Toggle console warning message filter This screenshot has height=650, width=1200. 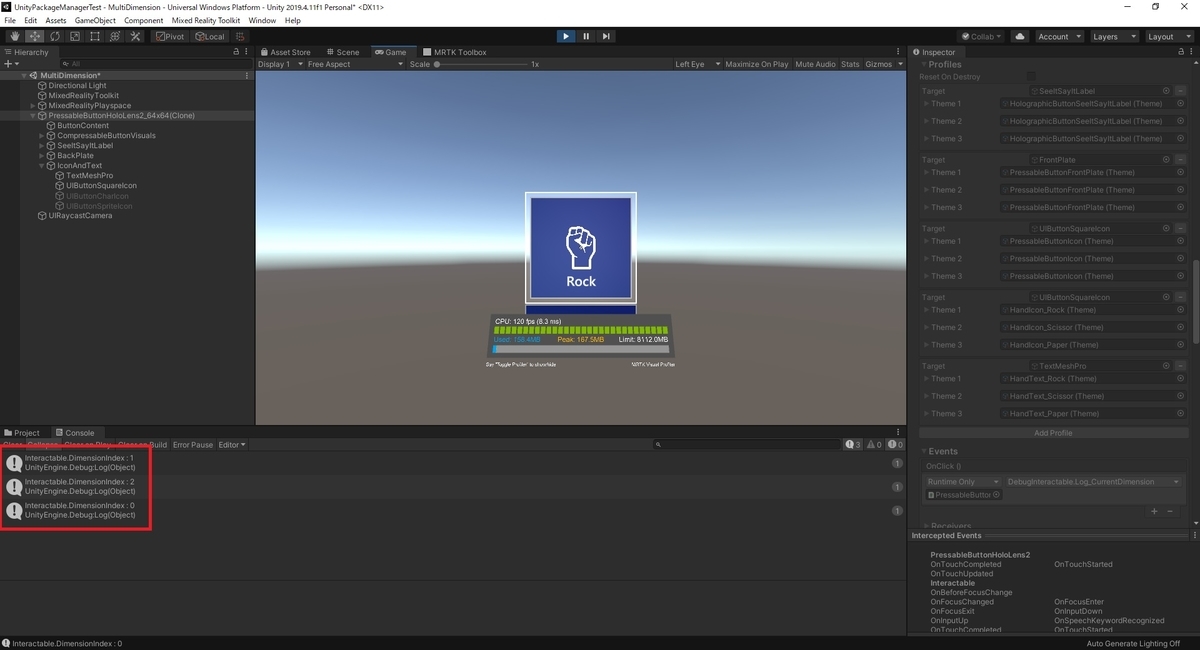click(x=875, y=444)
